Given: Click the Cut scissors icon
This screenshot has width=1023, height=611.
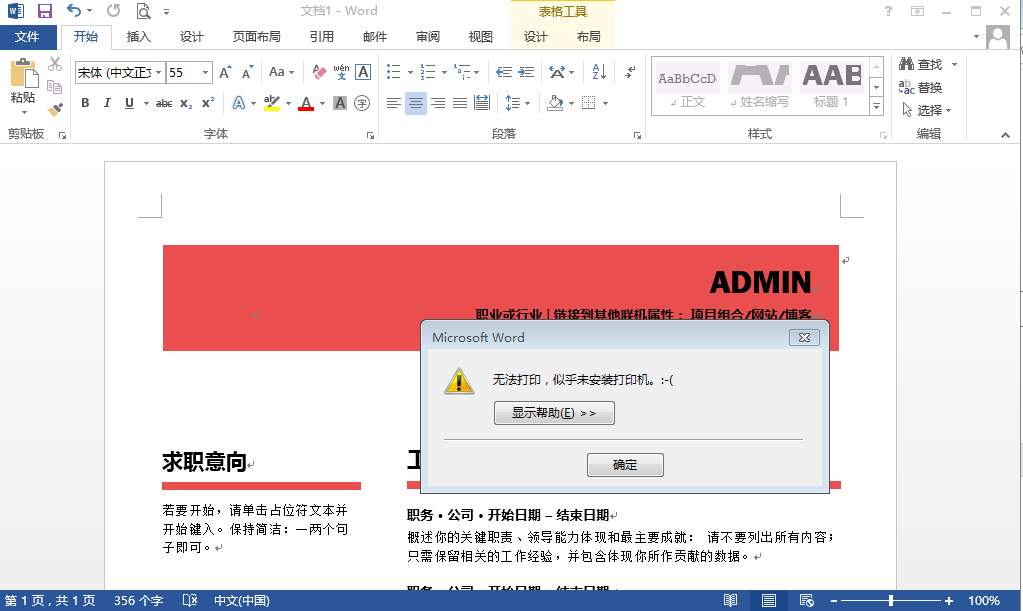Looking at the screenshot, I should tap(55, 64).
